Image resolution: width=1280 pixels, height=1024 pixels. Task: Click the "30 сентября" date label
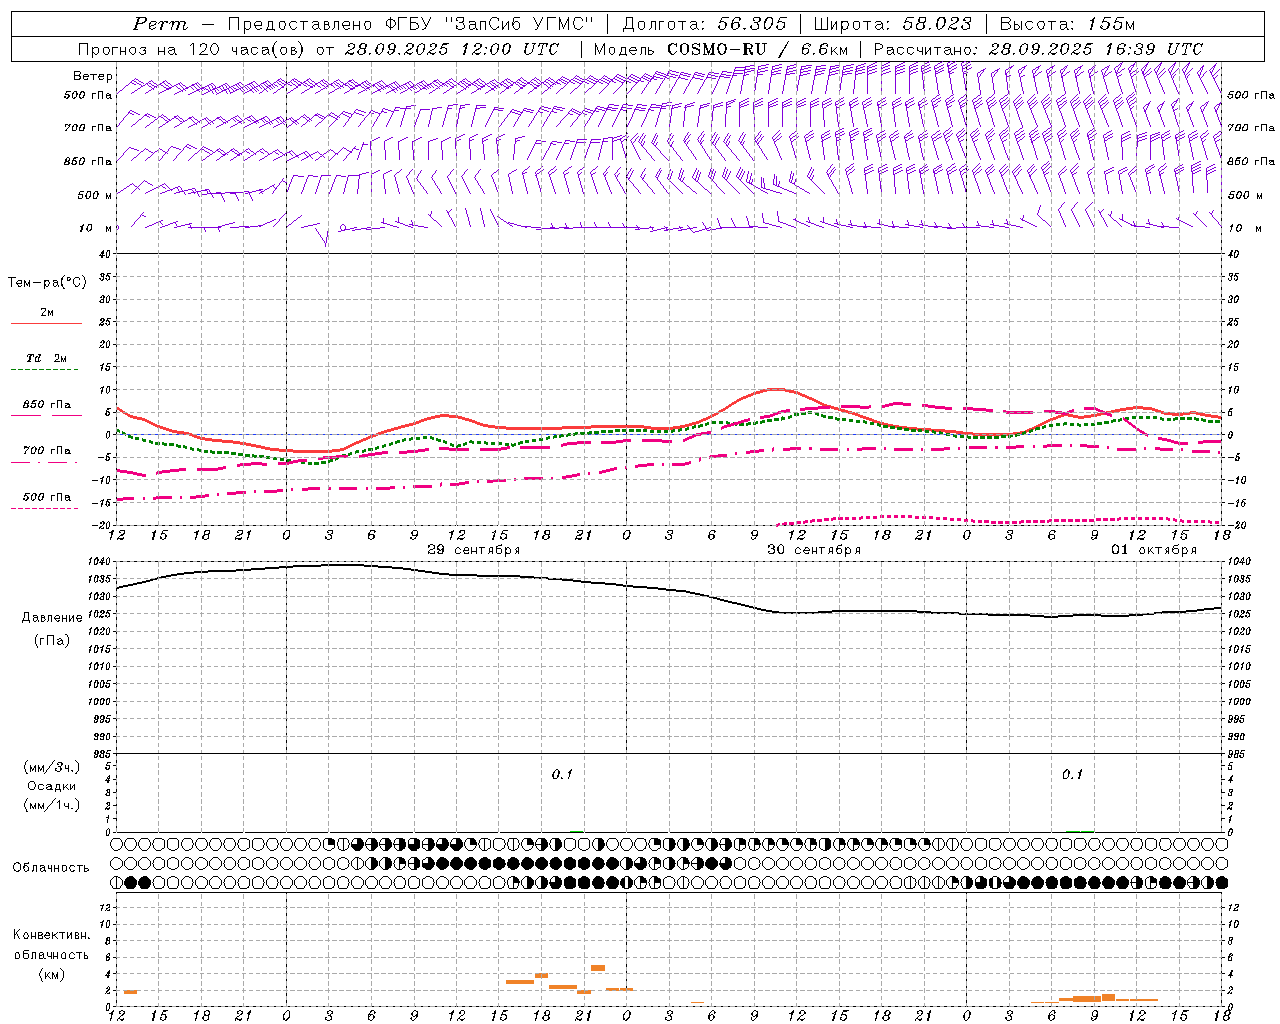coord(814,550)
